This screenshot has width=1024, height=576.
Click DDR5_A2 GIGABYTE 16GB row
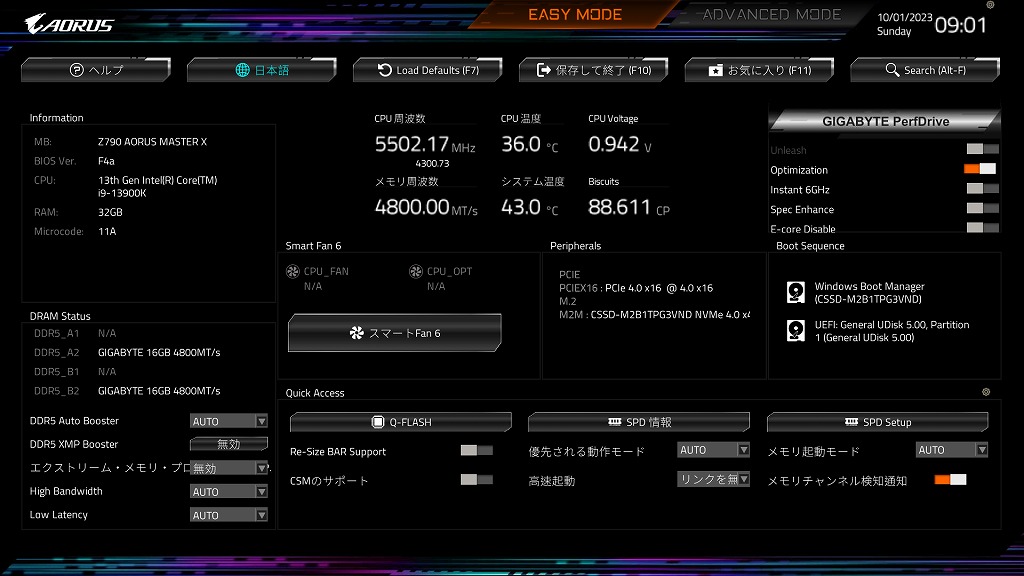tap(127, 352)
